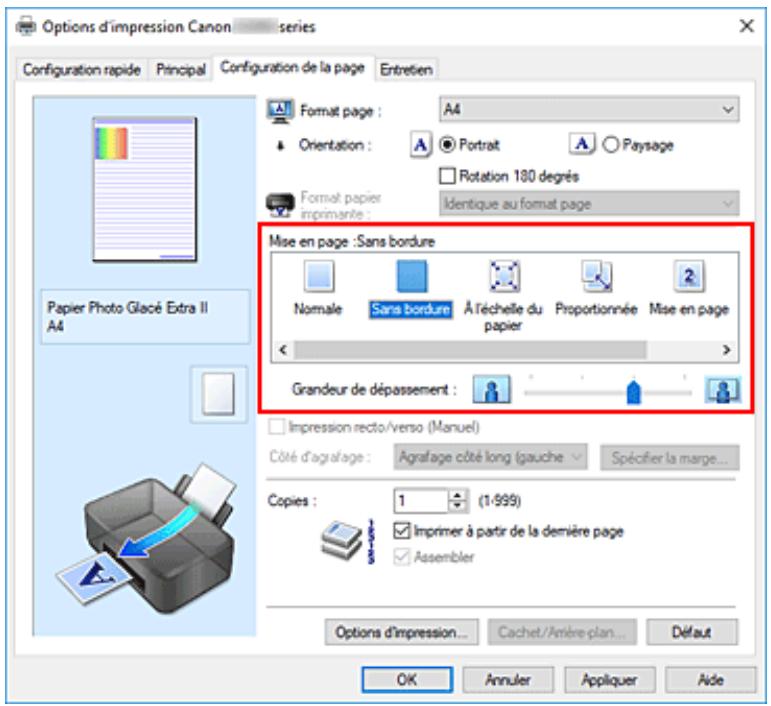This screenshot has width=771, height=706.
Task: Choose the Sans bordure layout icon
Action: [412, 276]
